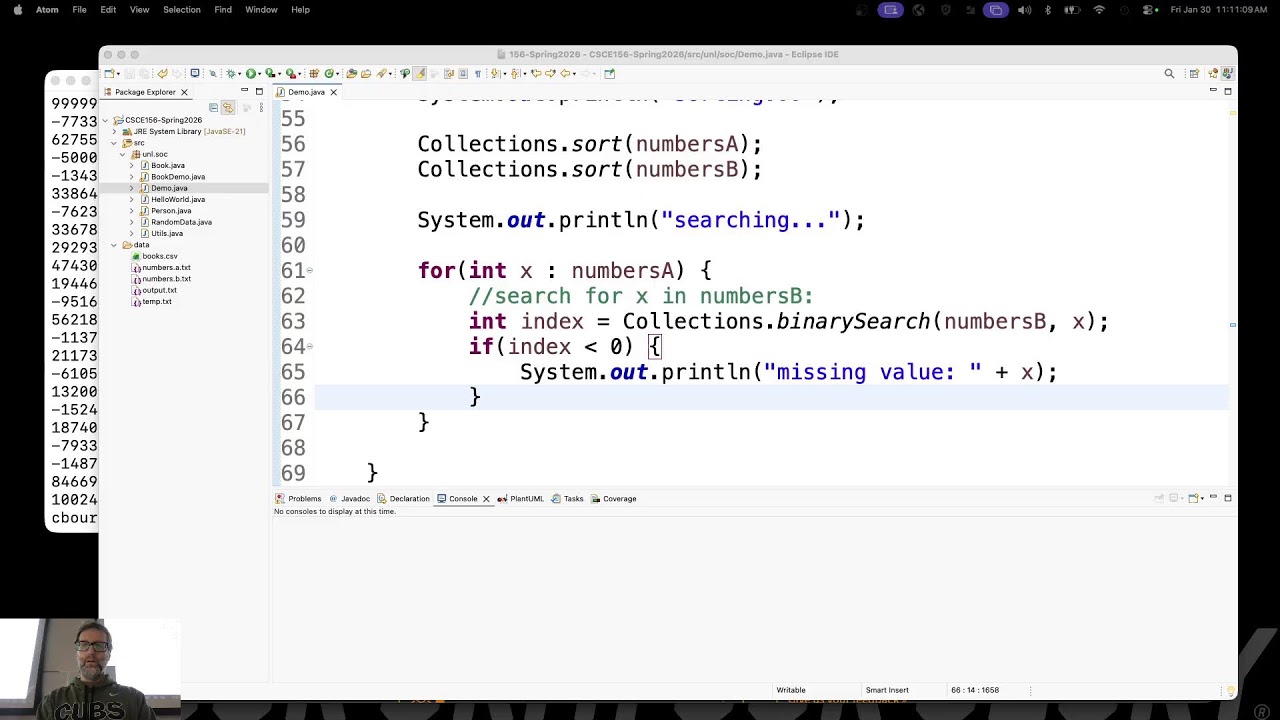
Task: Open the Edit menu in menu bar
Action: click(108, 10)
